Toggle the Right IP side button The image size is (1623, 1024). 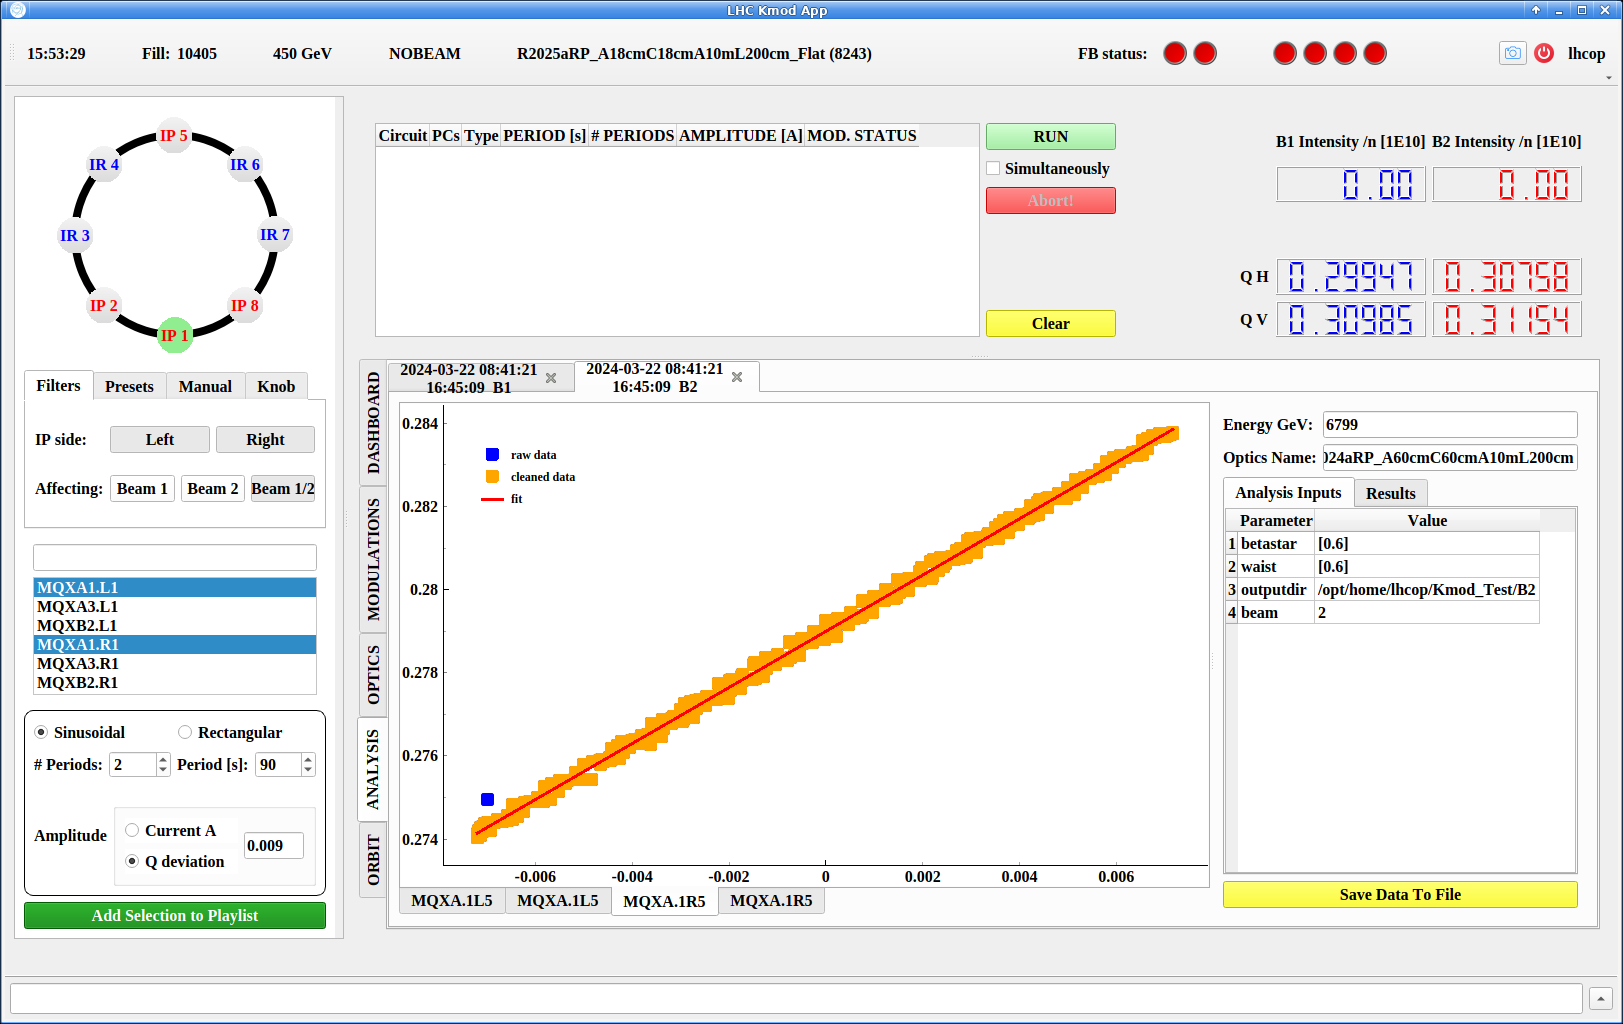point(265,439)
